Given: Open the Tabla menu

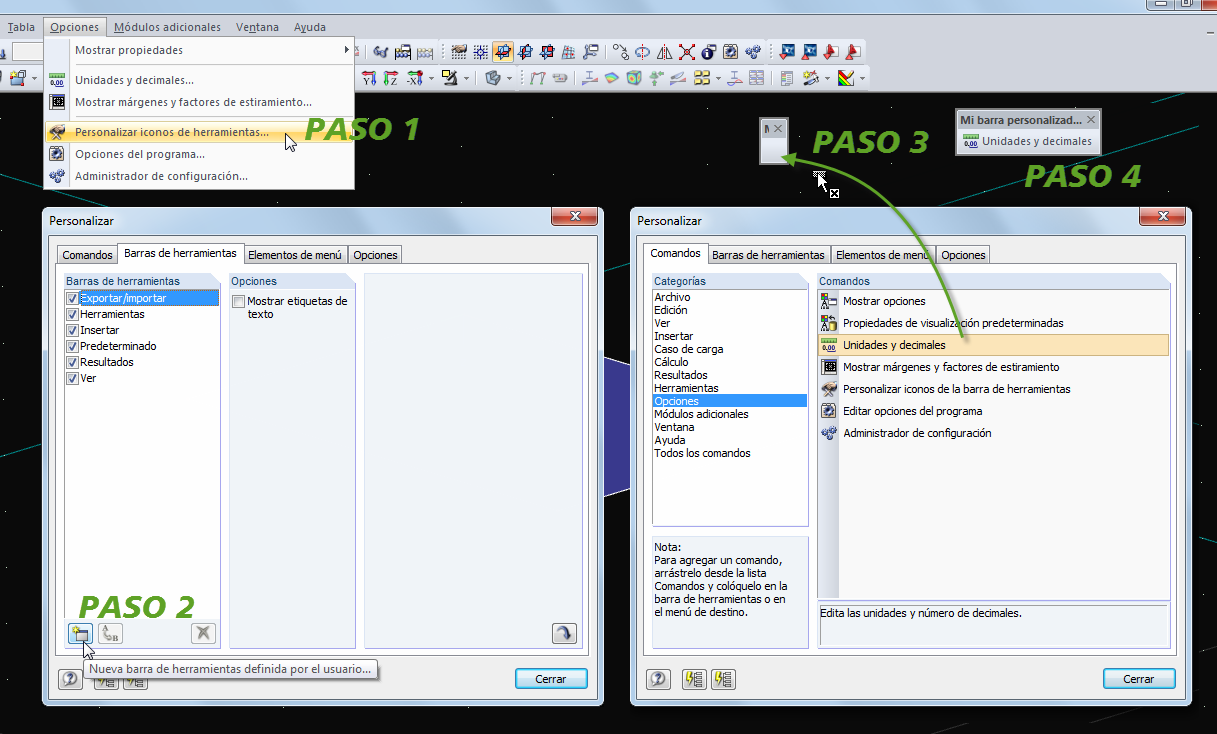Looking at the screenshot, I should pos(21,27).
